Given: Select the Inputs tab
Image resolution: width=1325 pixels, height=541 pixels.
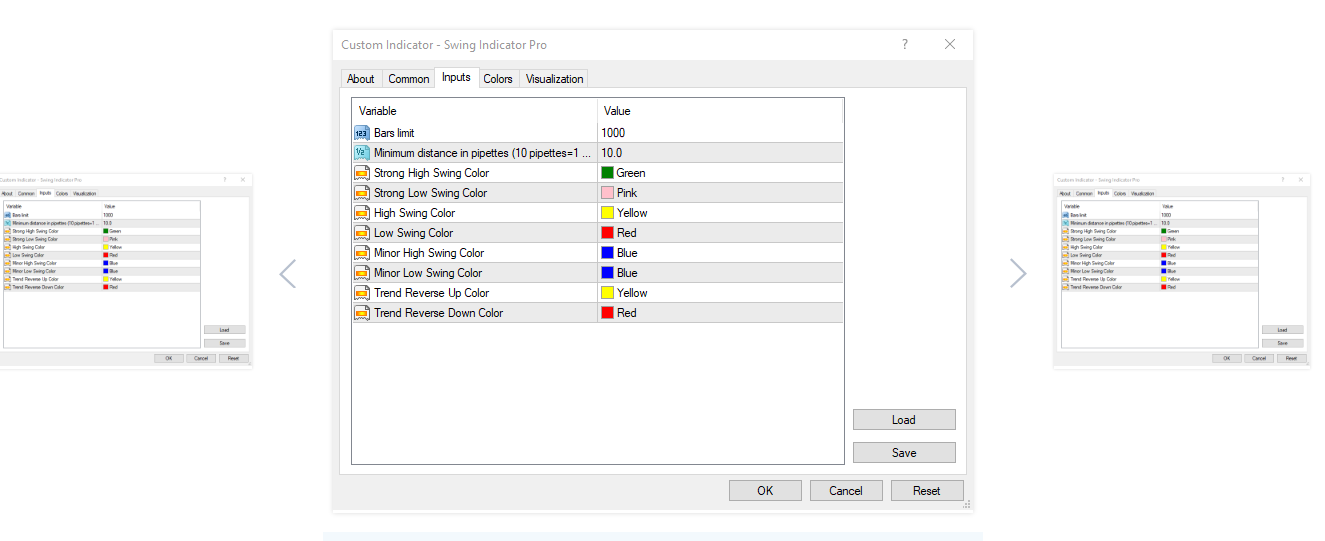Looking at the screenshot, I should tap(456, 77).
